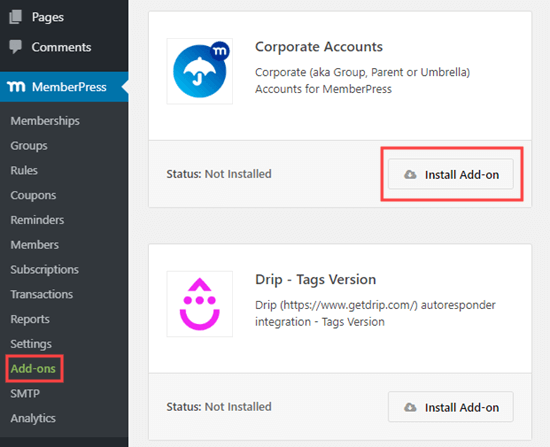Select the highlighted Add-ons menu item

(33, 368)
